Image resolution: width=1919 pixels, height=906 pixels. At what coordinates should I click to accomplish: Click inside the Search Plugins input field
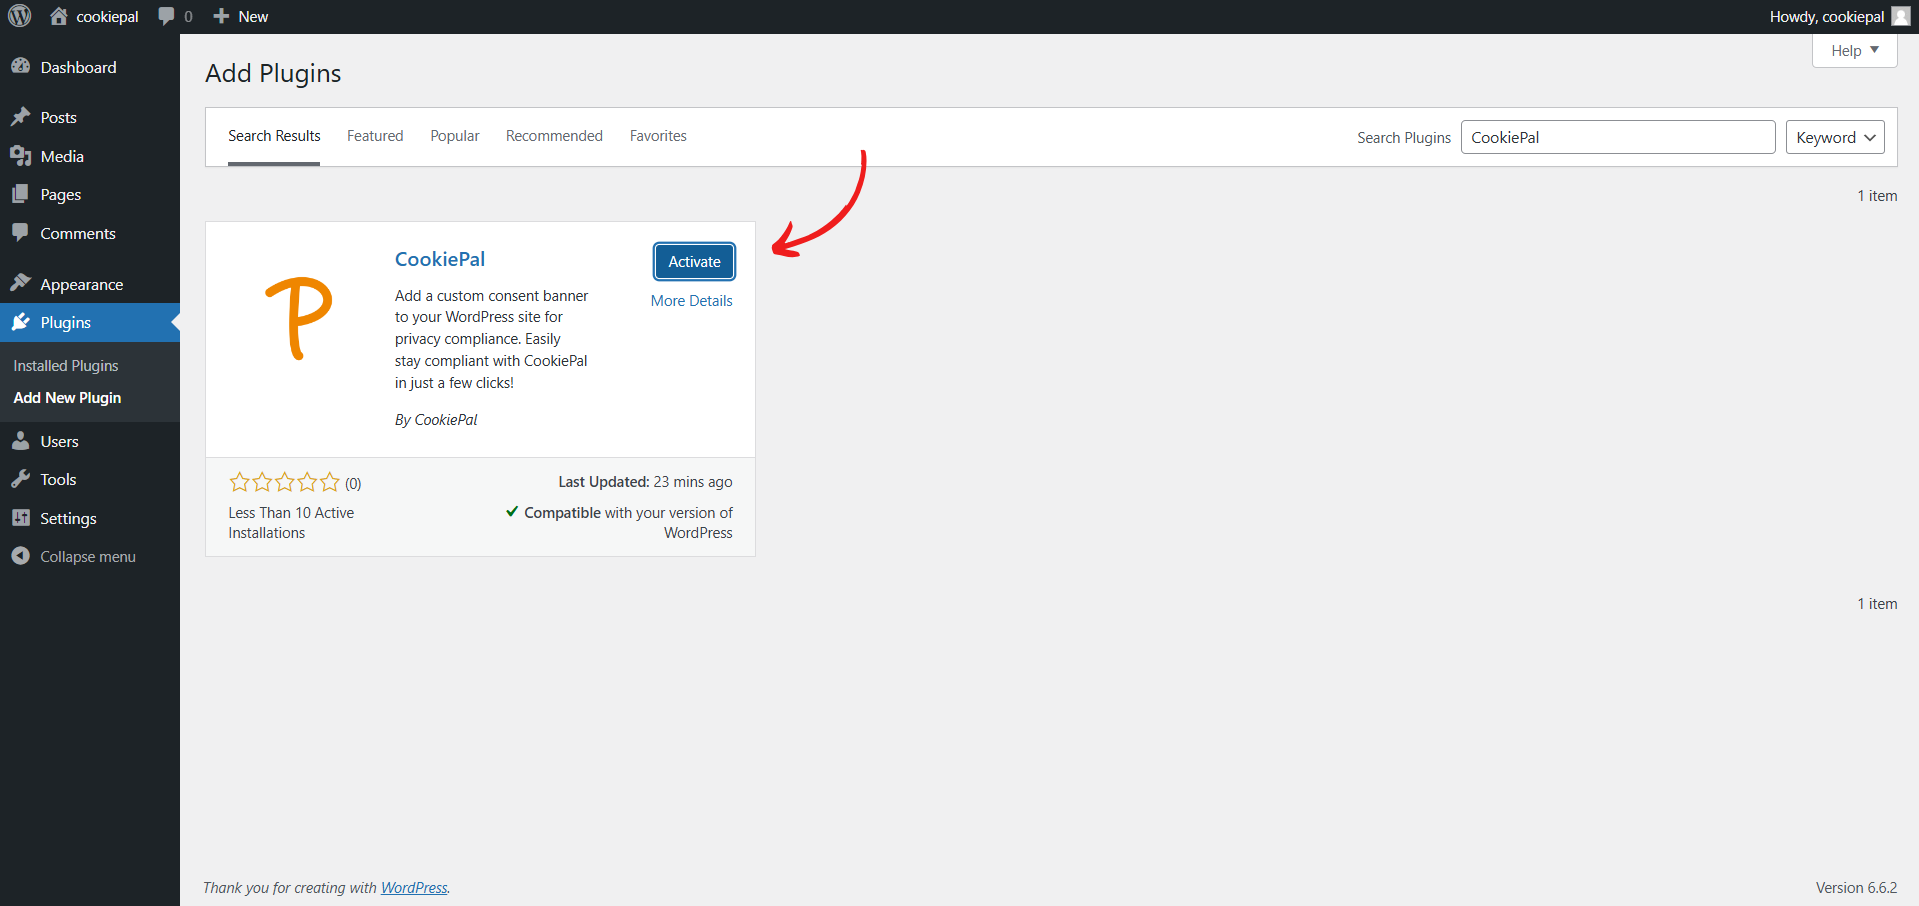click(x=1617, y=137)
